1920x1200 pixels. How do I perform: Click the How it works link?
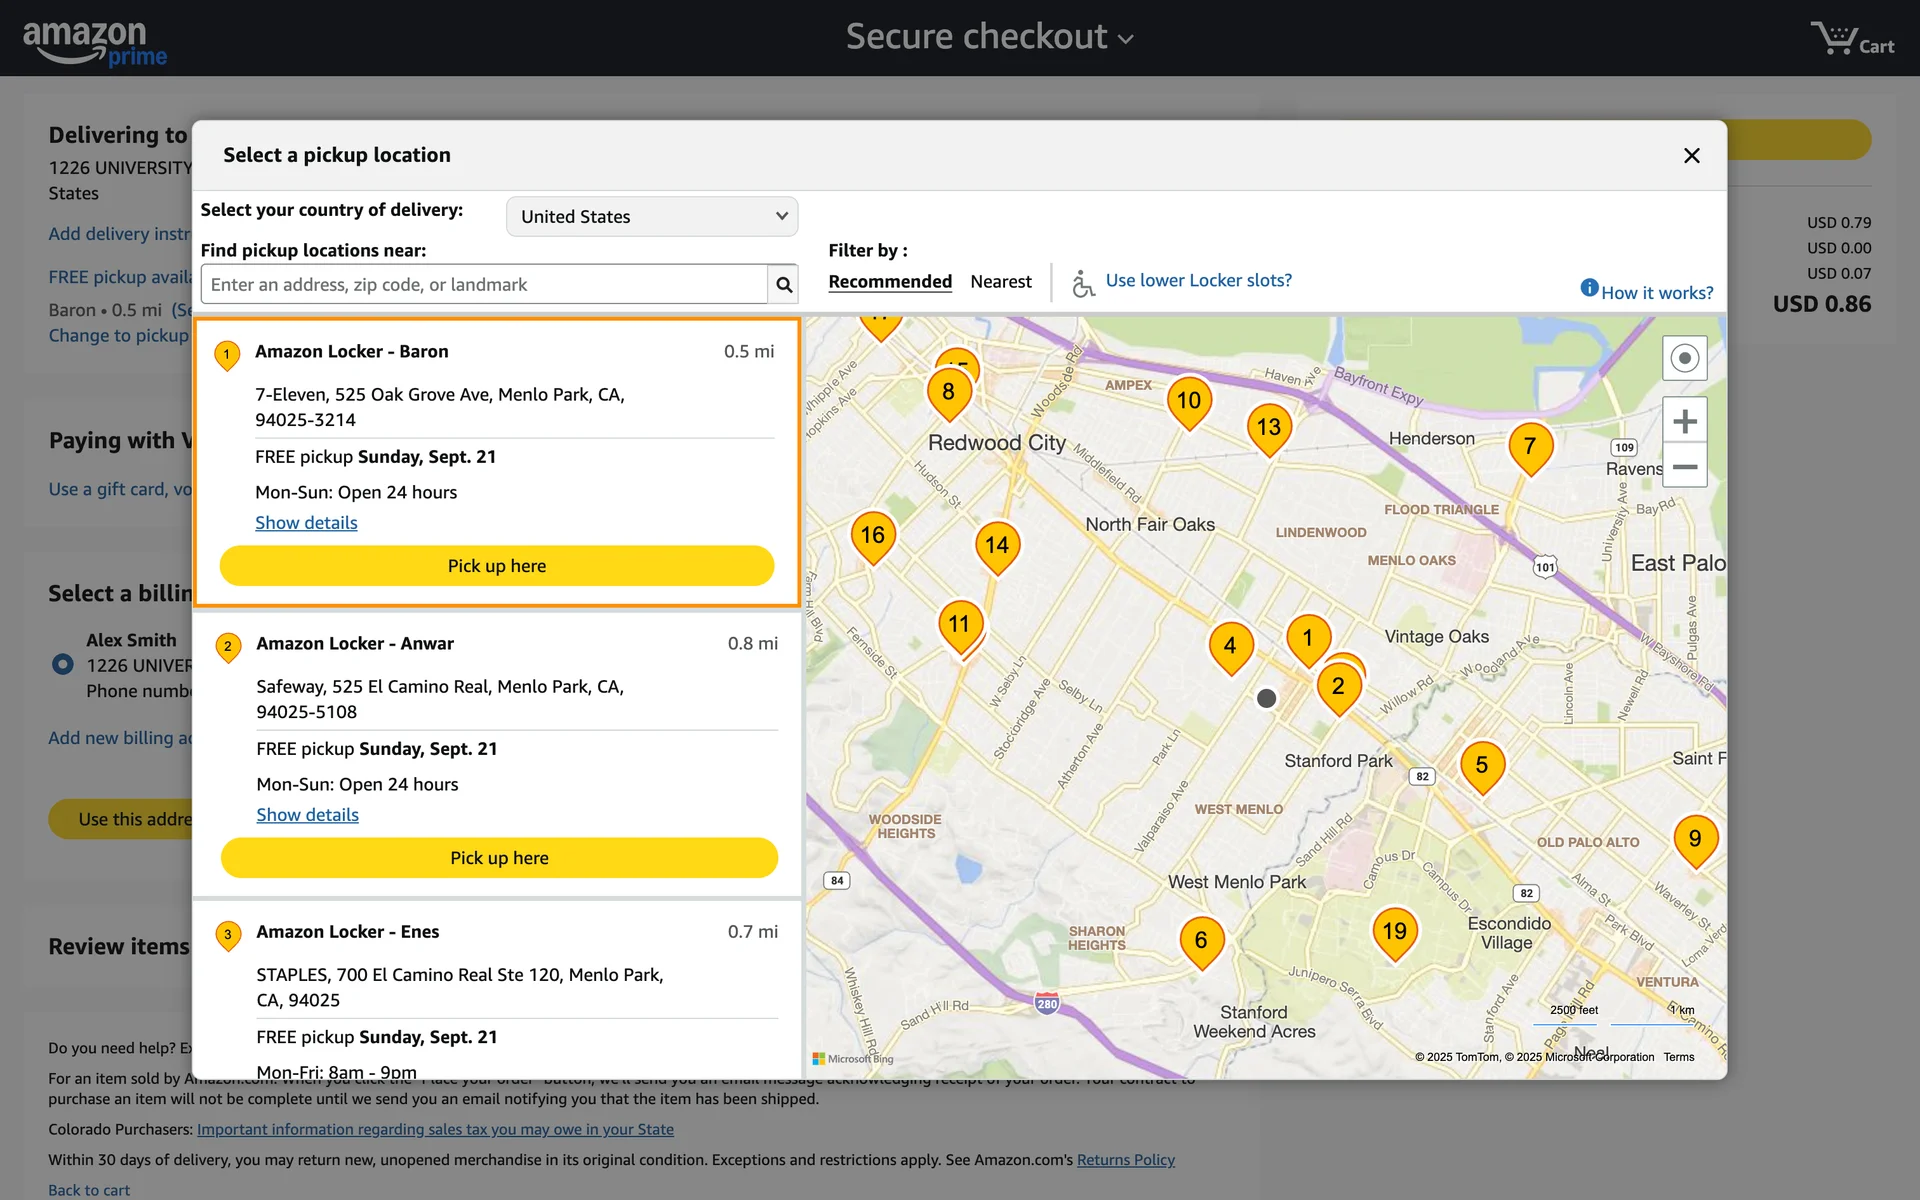(1656, 293)
